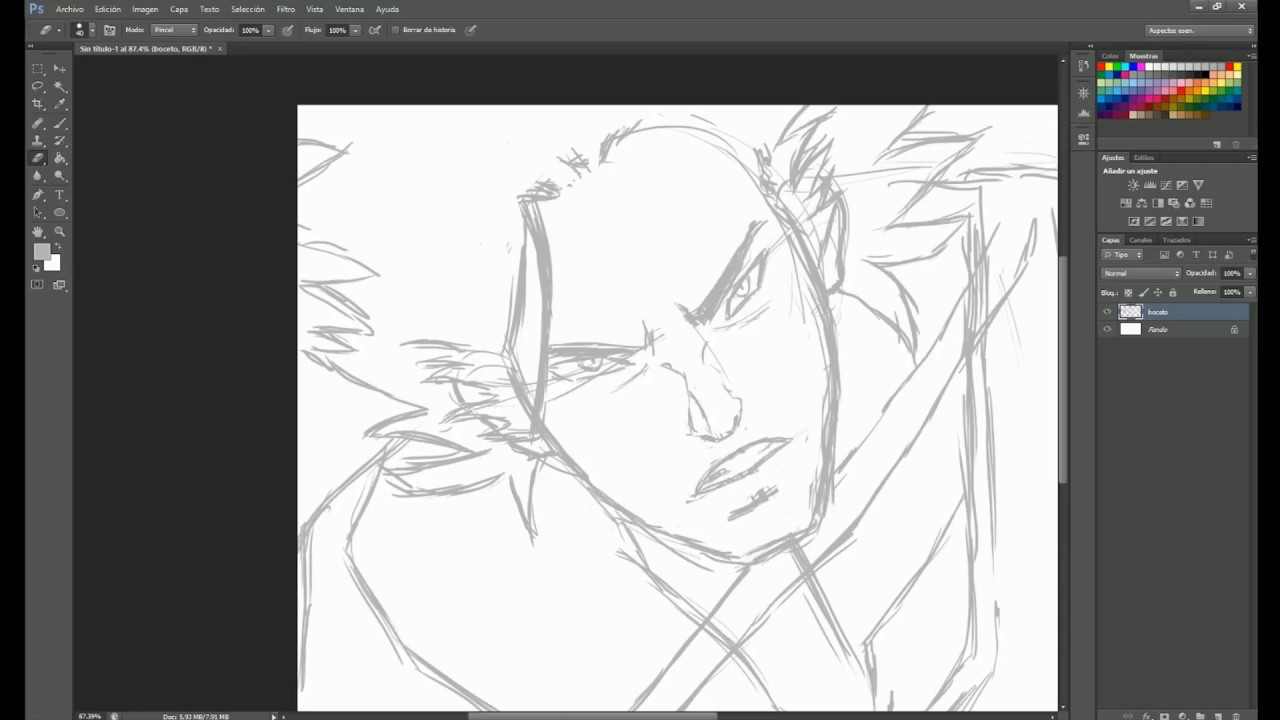This screenshot has height=720, width=1280.
Task: Click the foreground color swatch
Action: click(41, 252)
